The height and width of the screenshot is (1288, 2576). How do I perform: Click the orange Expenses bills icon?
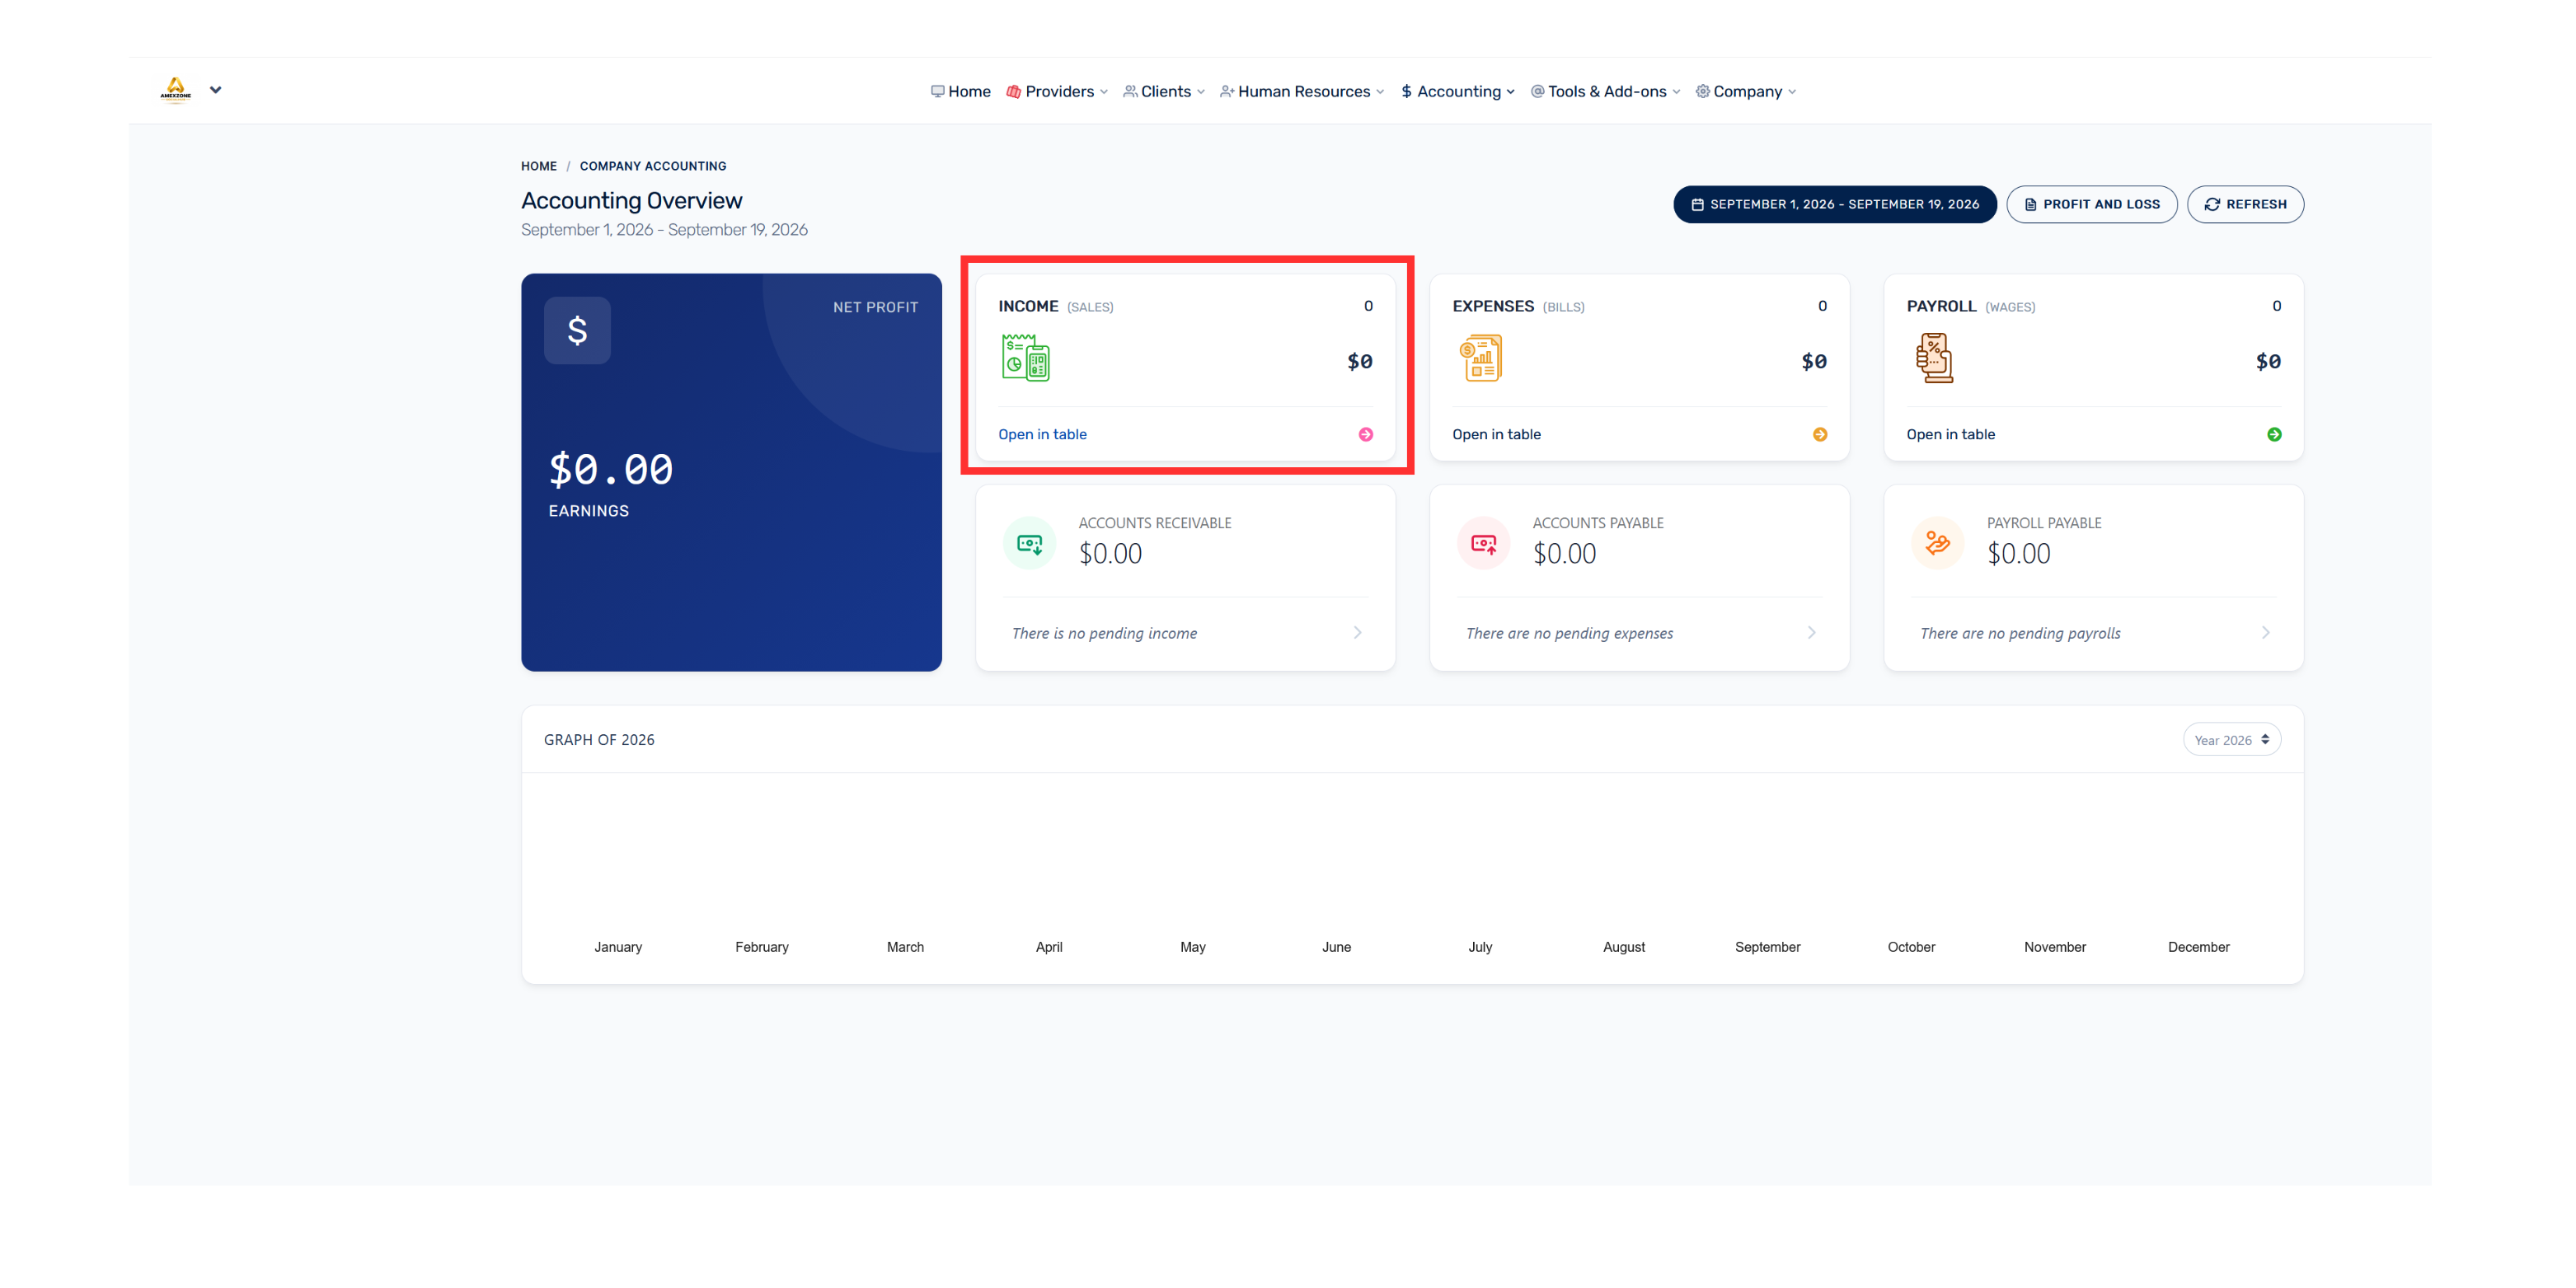[x=1480, y=358]
